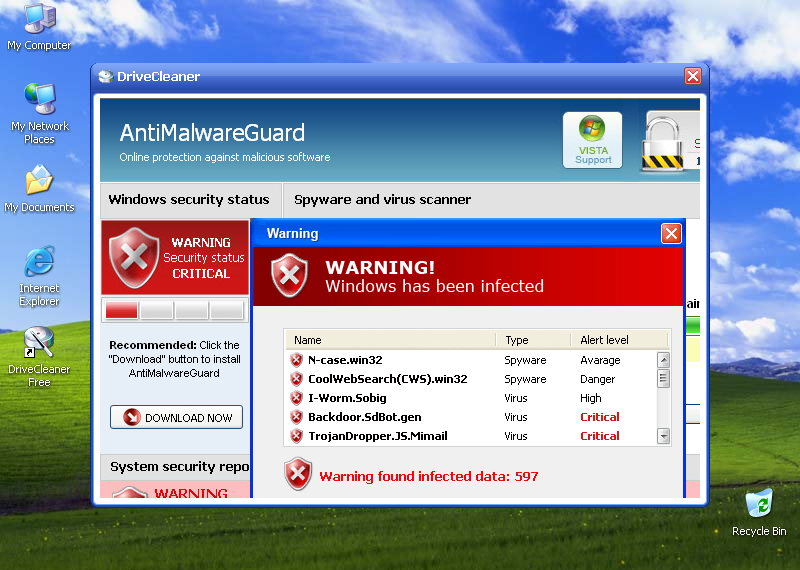Click the threat icon next to I-Worm.Sobig
Screen dimensions: 800x570
click(296, 398)
